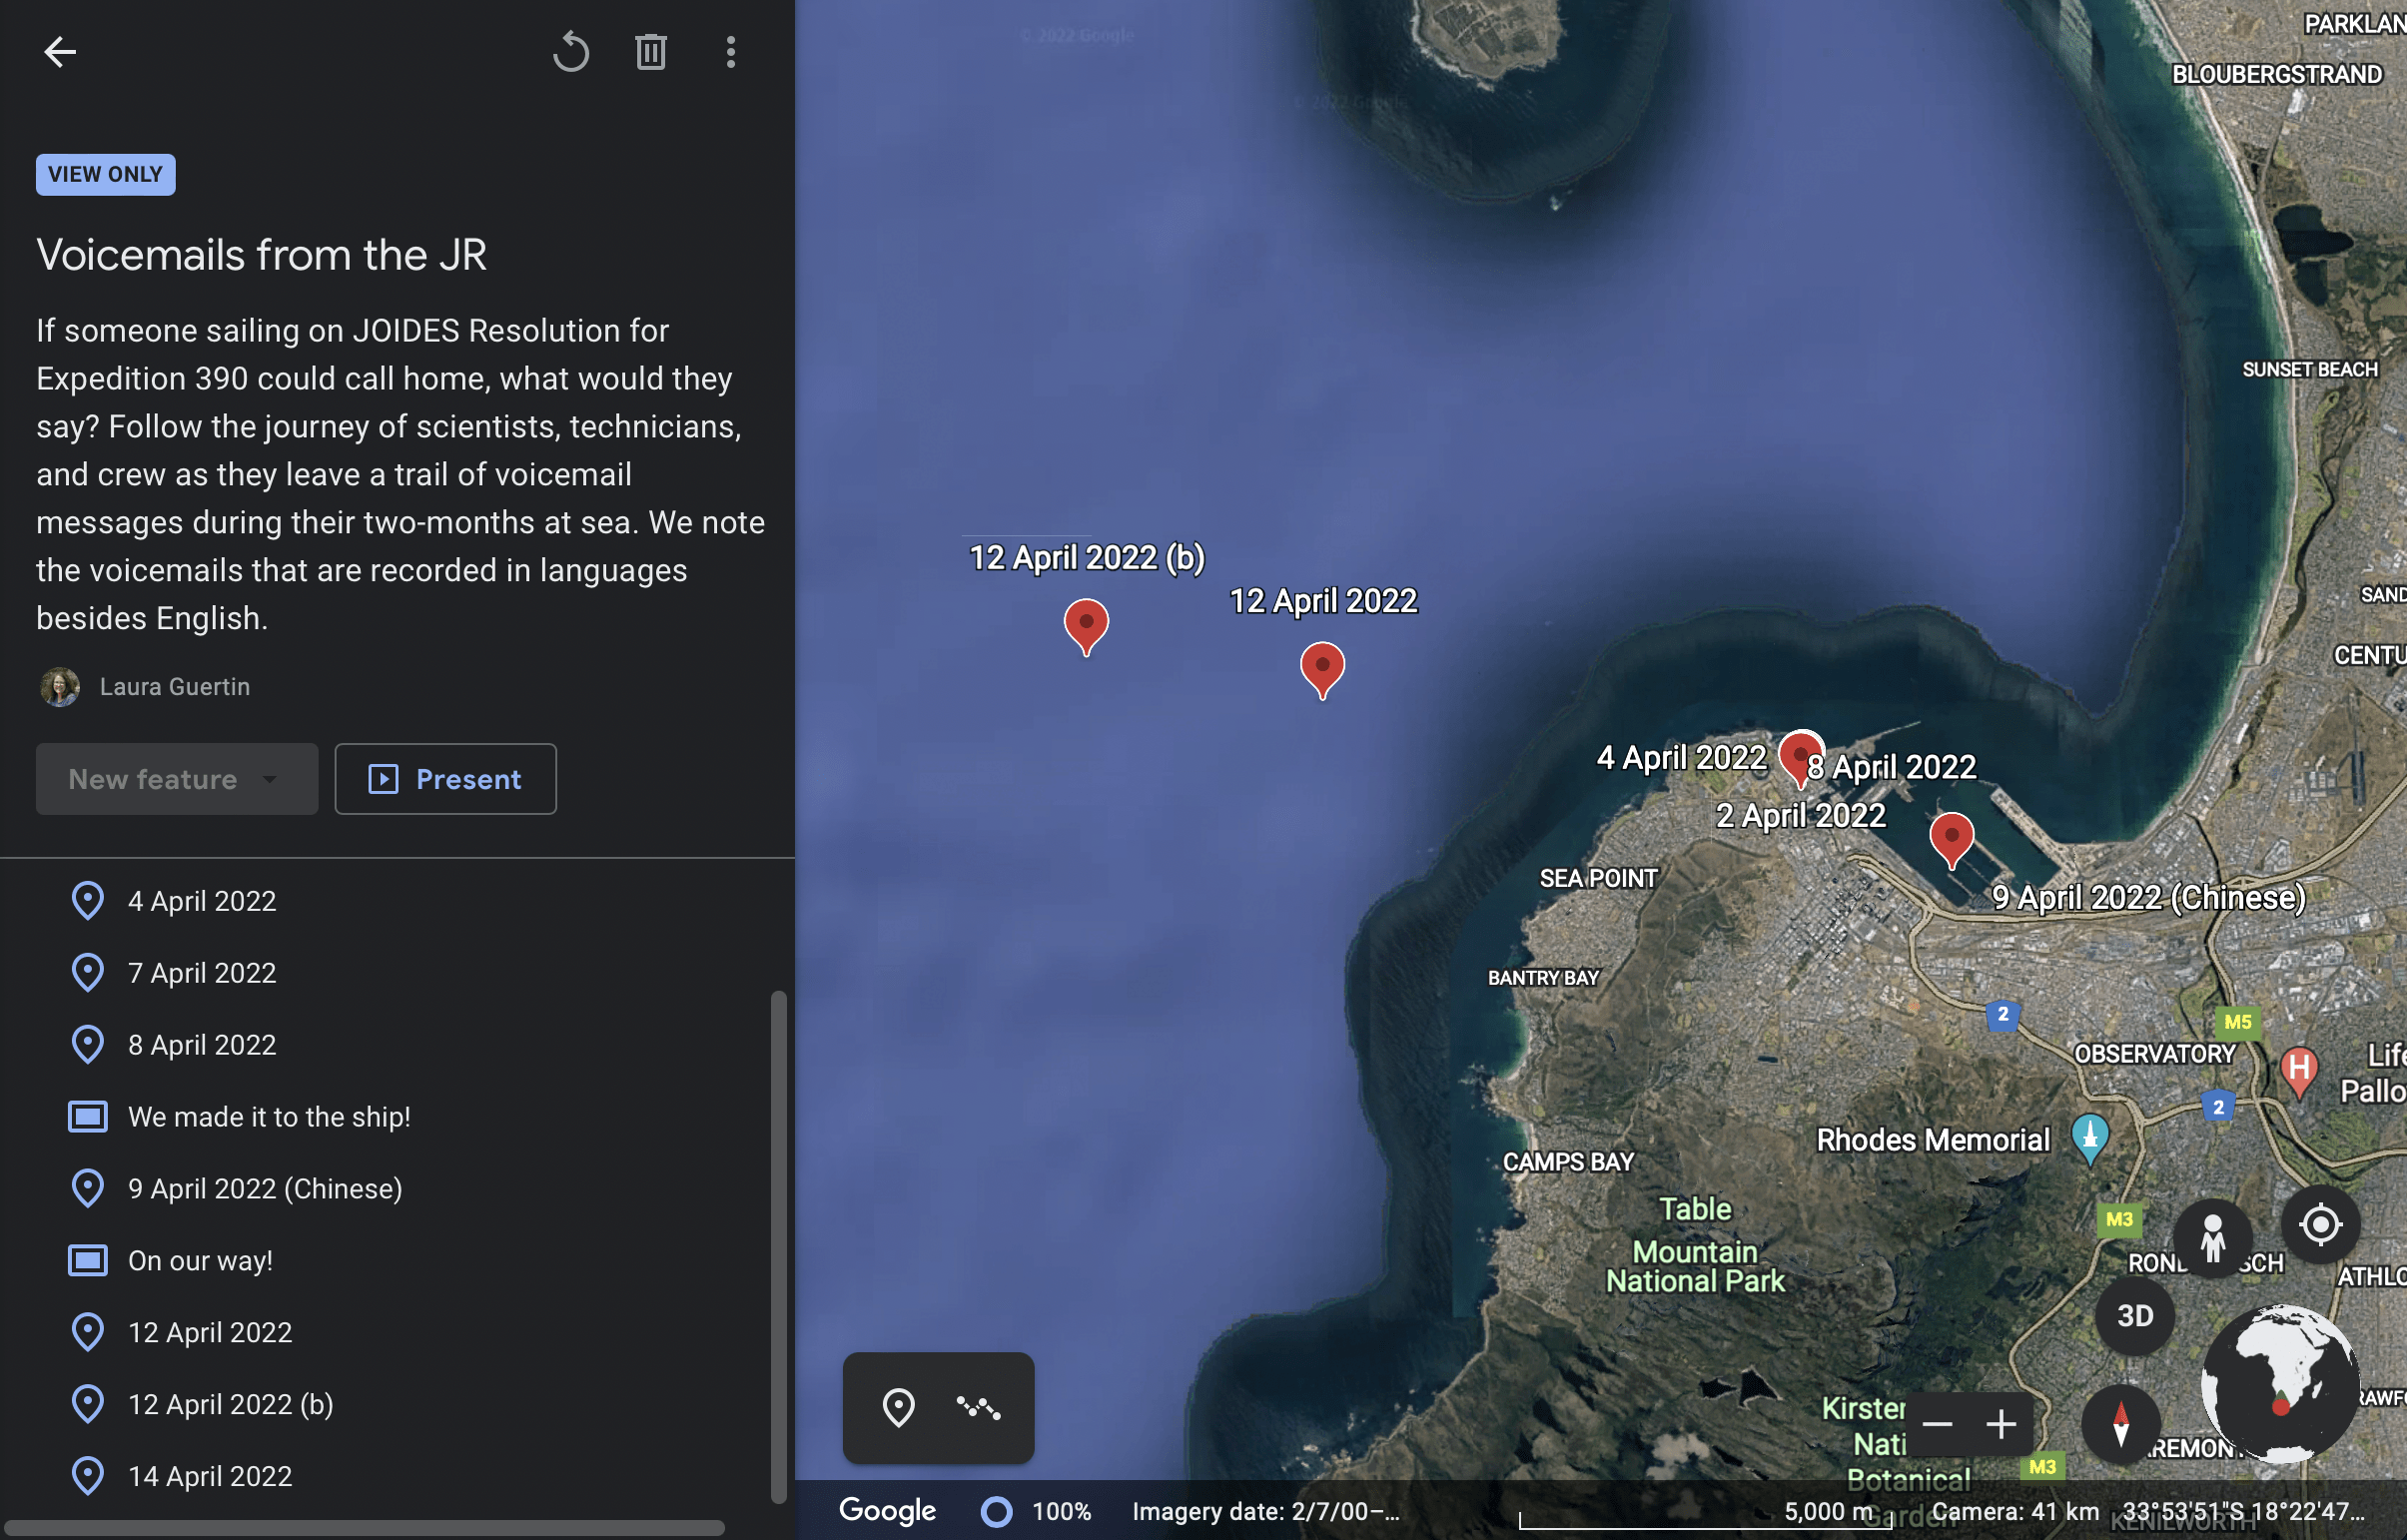Click the red map pin under 12 April 2022 label
This screenshot has width=2407, height=1540.
click(x=1322, y=669)
